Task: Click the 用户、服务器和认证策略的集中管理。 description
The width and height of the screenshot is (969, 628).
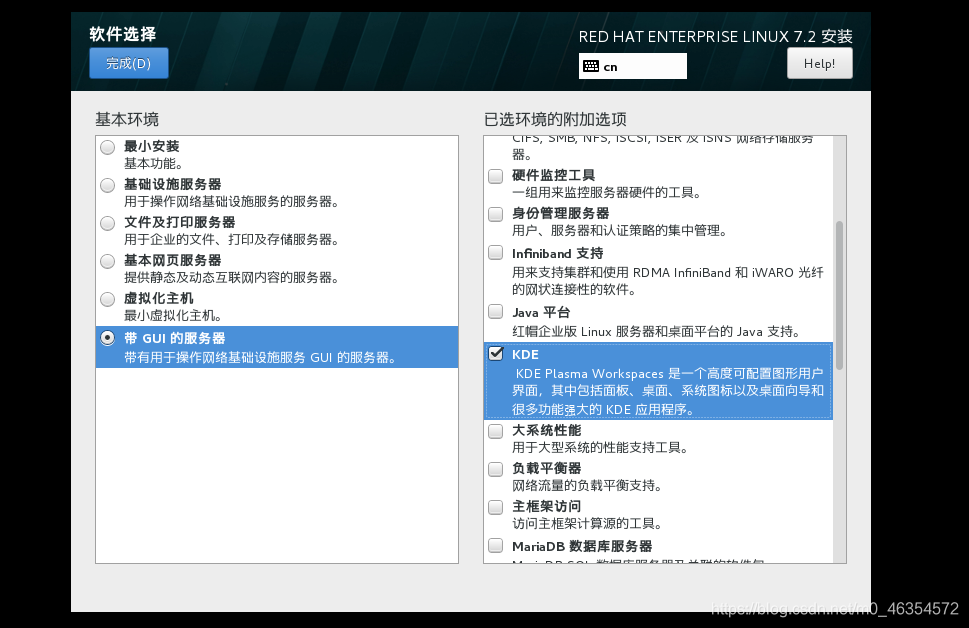Action: coord(619,231)
